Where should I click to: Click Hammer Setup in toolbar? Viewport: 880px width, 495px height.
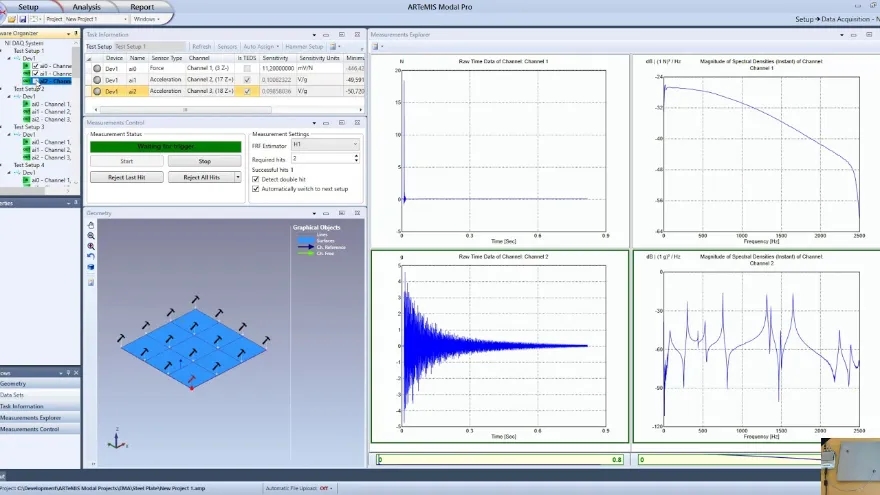304,47
